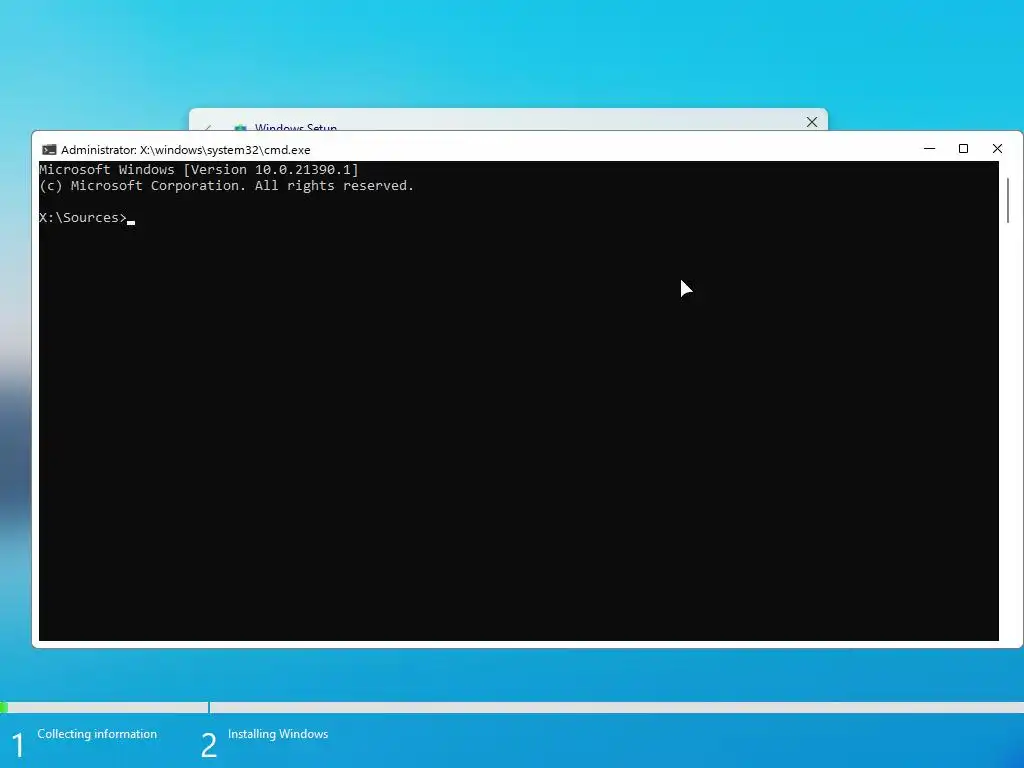Click the cmd.exe icon in the title bar
The height and width of the screenshot is (768, 1024).
point(49,150)
